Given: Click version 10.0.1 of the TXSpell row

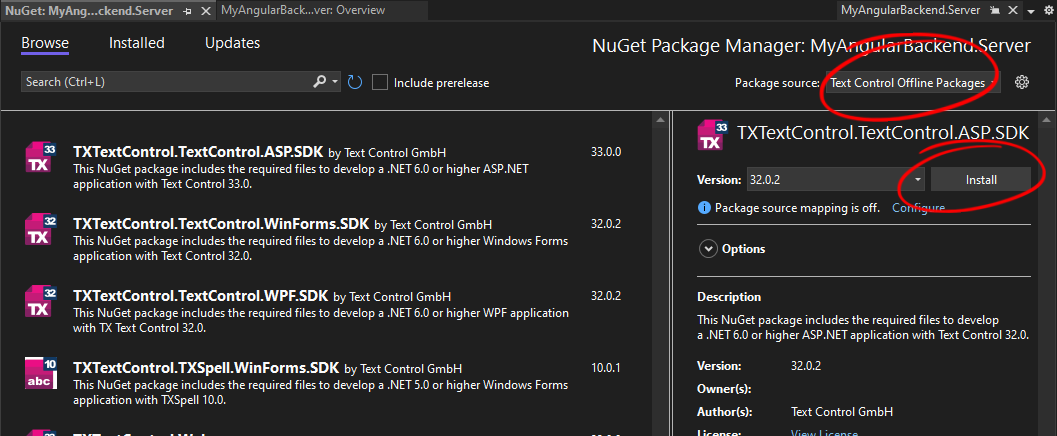Looking at the screenshot, I should click(605, 368).
